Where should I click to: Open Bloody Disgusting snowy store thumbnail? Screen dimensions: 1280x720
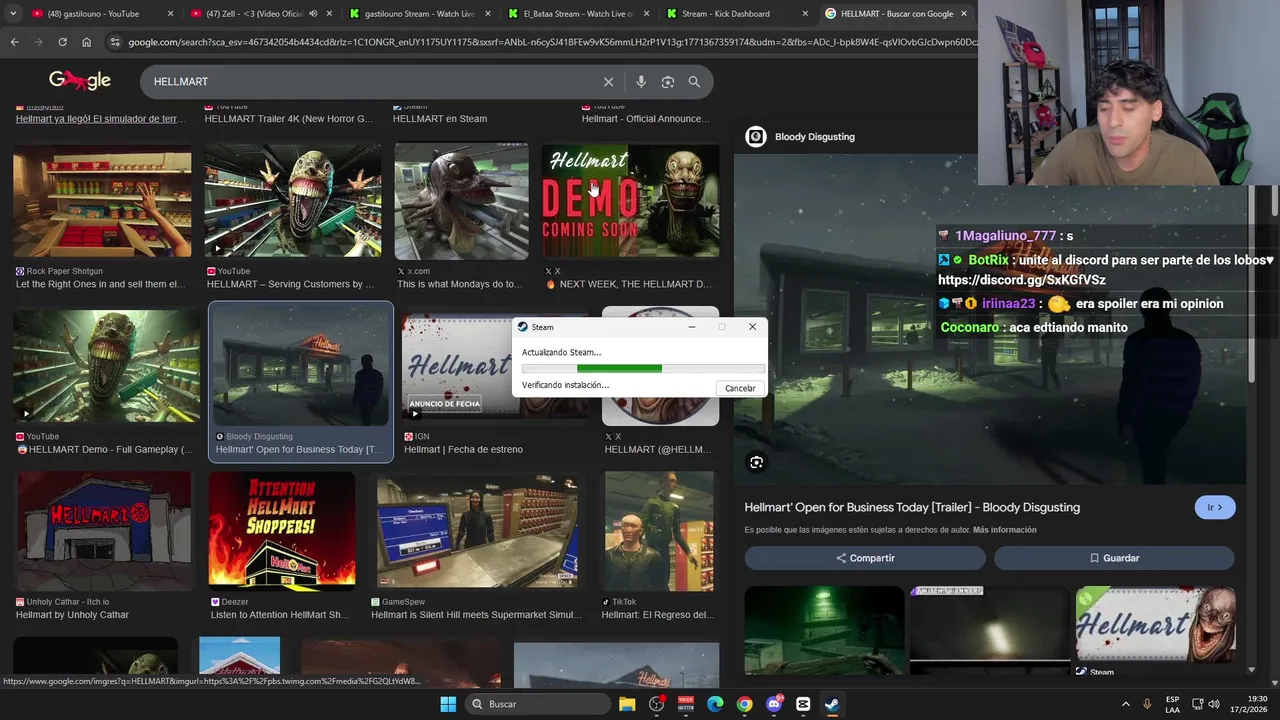[301, 366]
